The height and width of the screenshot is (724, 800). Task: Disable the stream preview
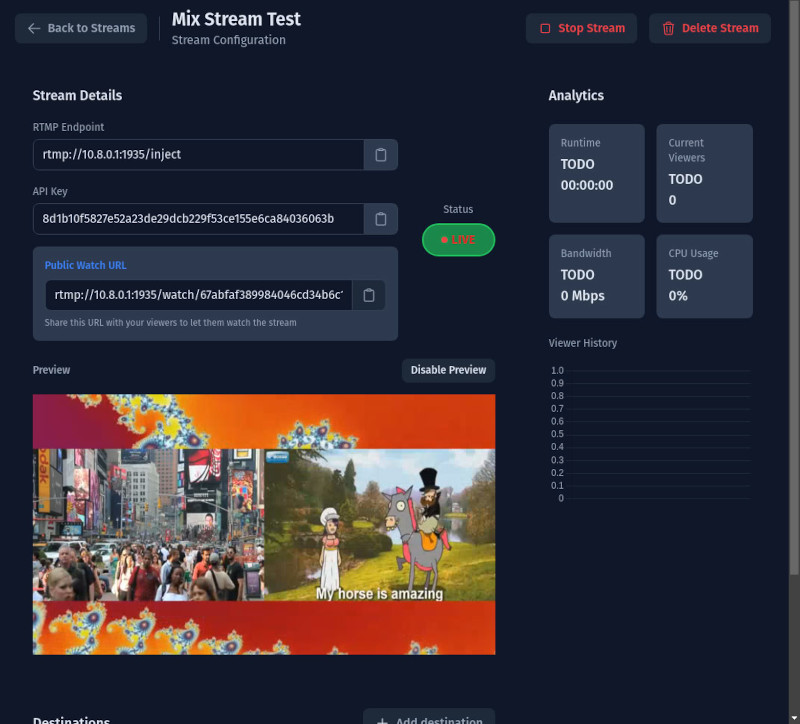(448, 370)
